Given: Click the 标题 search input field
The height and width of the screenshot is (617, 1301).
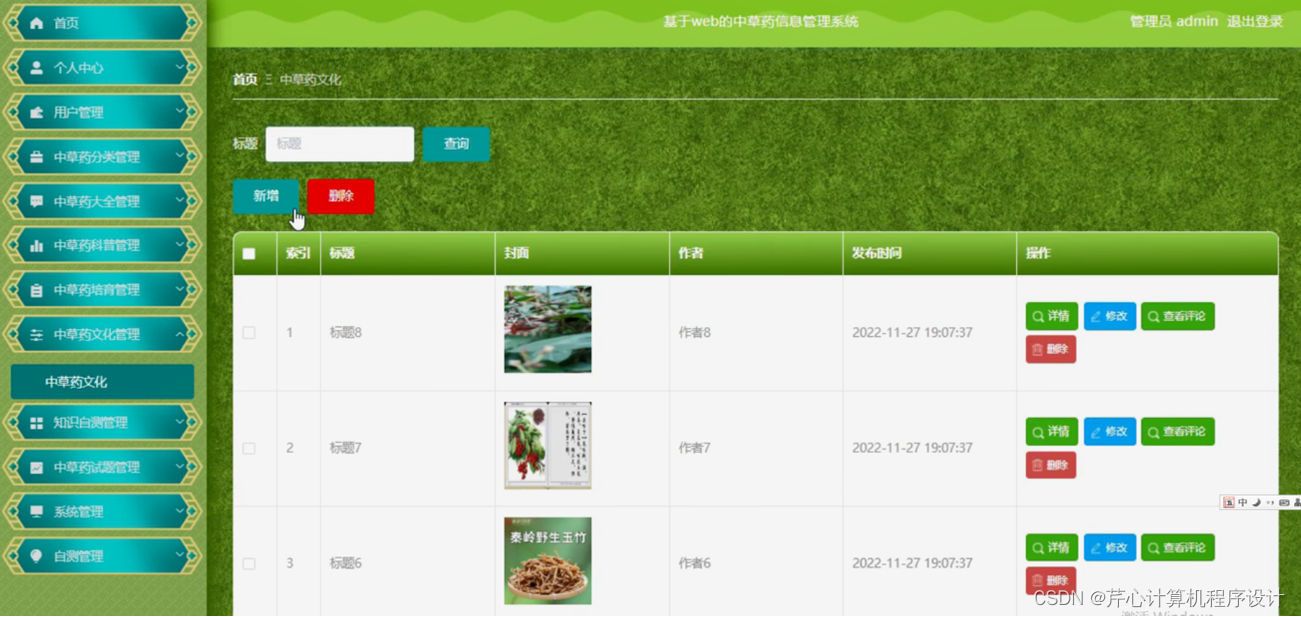Looking at the screenshot, I should 339,143.
